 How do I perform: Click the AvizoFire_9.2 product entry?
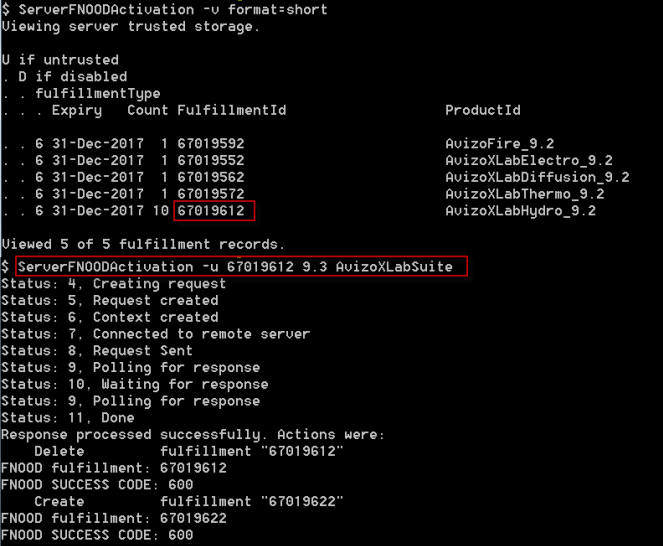pos(500,144)
